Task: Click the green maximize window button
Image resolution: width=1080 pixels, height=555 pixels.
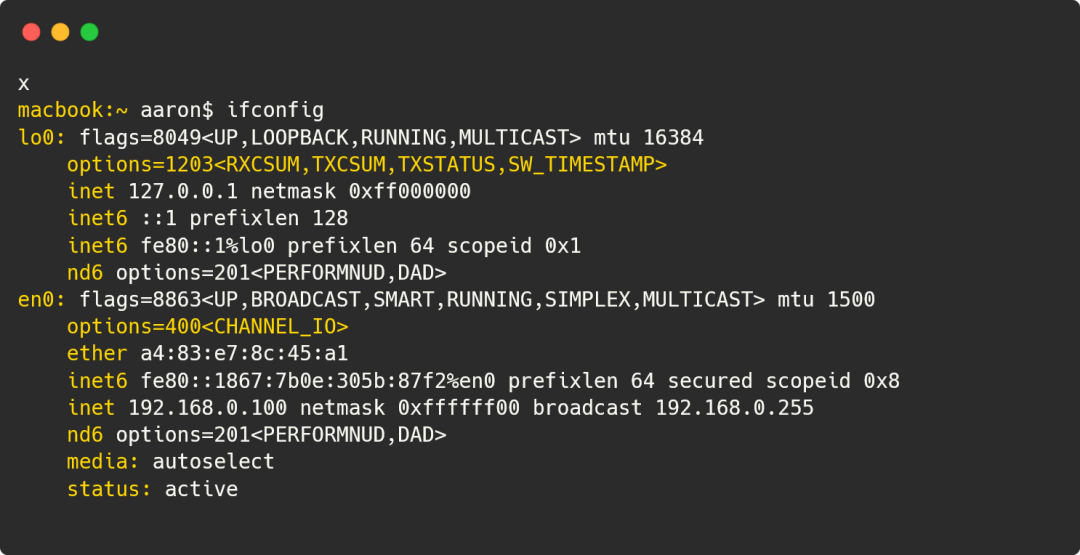Action: coord(89,32)
